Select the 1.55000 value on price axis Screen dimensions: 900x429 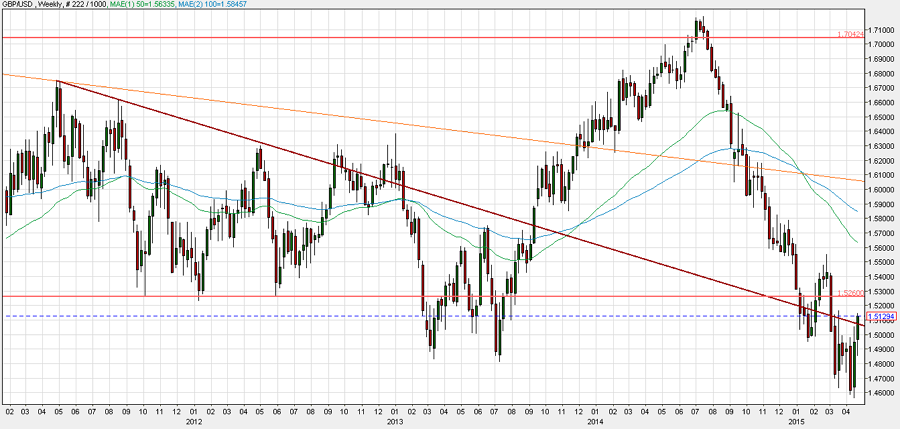[x=882, y=262]
